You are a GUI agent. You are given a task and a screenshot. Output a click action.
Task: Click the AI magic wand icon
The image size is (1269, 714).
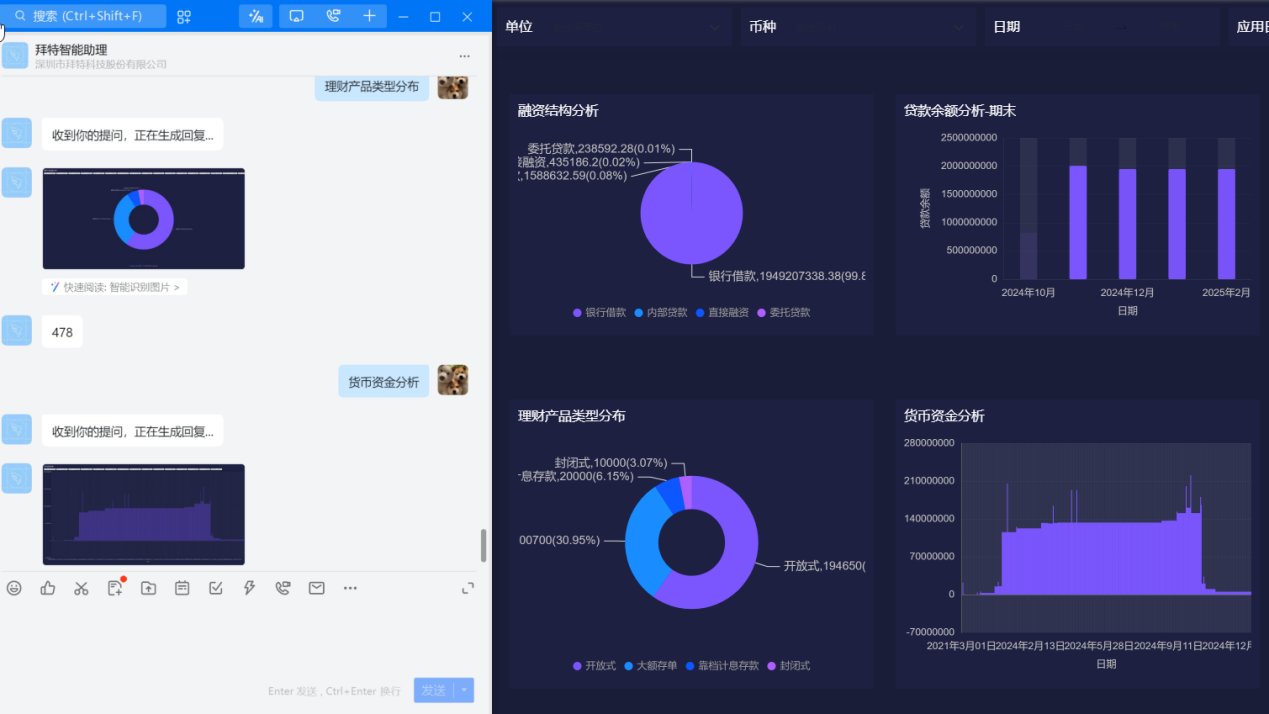coord(256,16)
